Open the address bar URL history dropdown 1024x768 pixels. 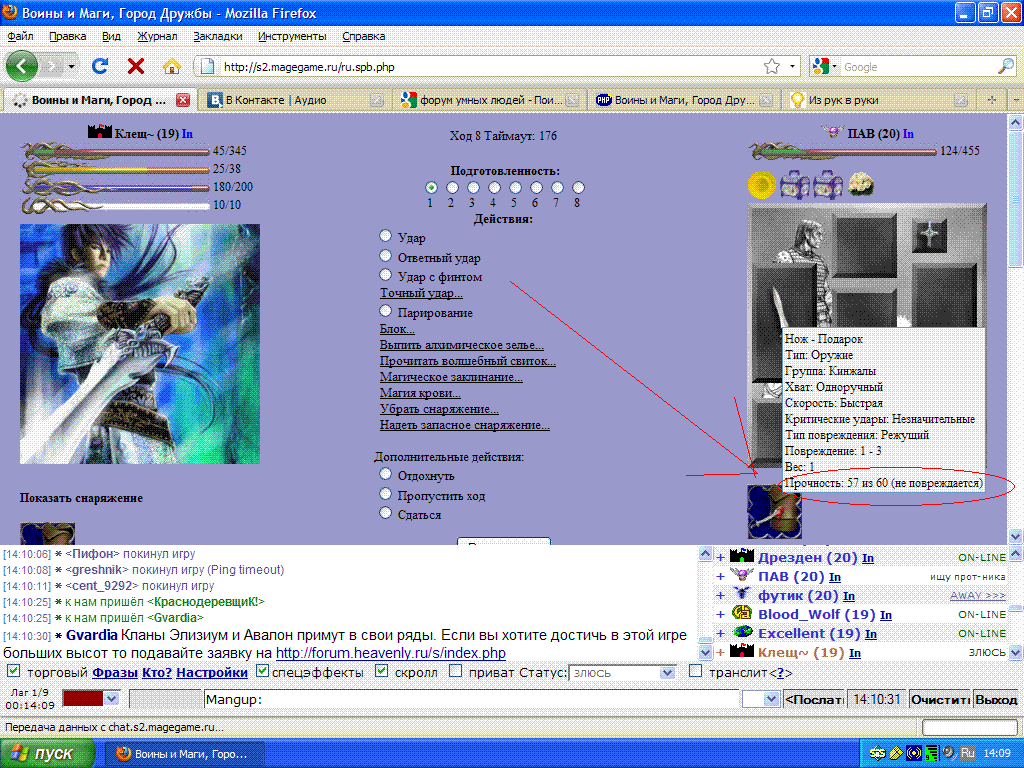click(792, 67)
